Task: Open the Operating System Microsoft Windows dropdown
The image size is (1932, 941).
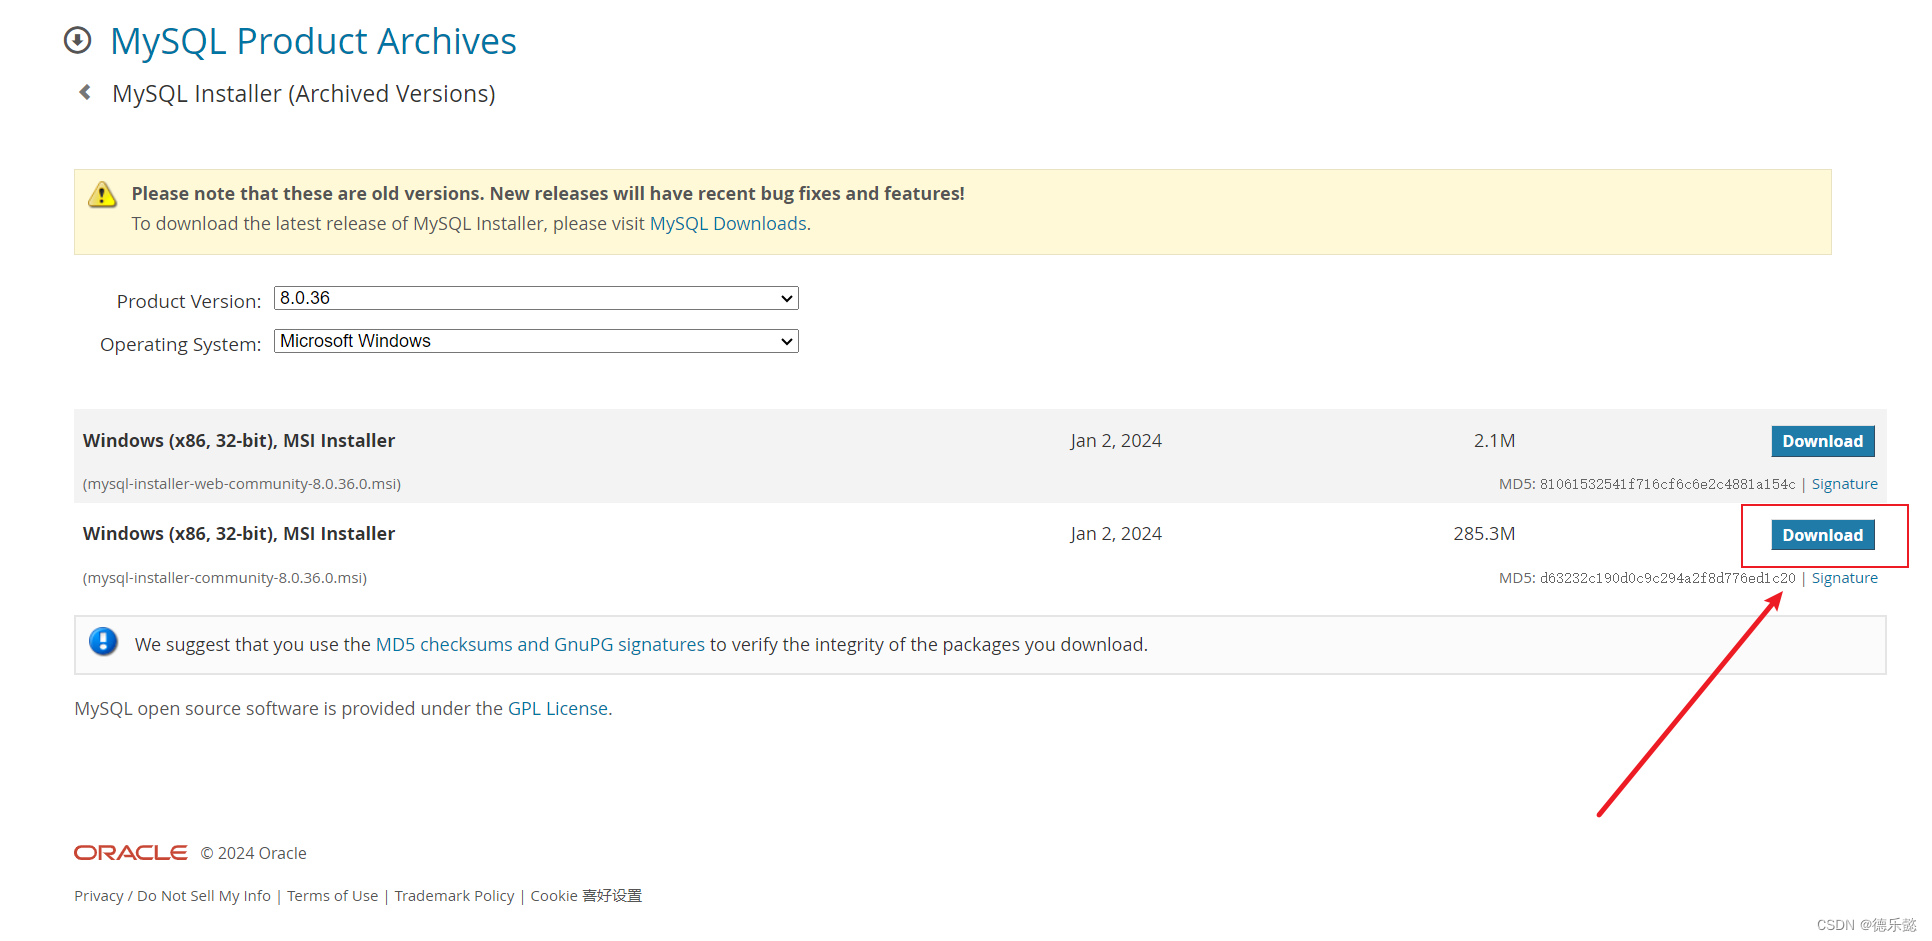Action: tap(536, 341)
